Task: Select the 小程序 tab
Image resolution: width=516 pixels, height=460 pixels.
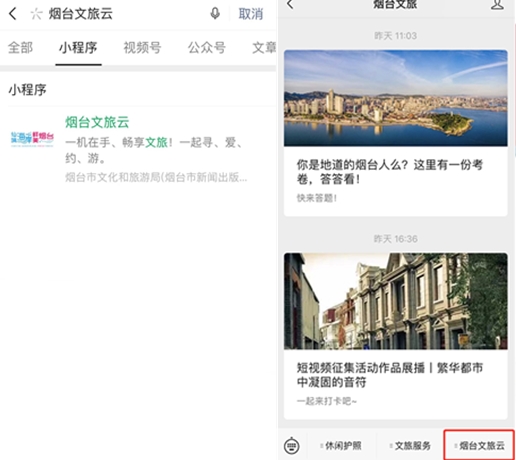Action: point(78,47)
